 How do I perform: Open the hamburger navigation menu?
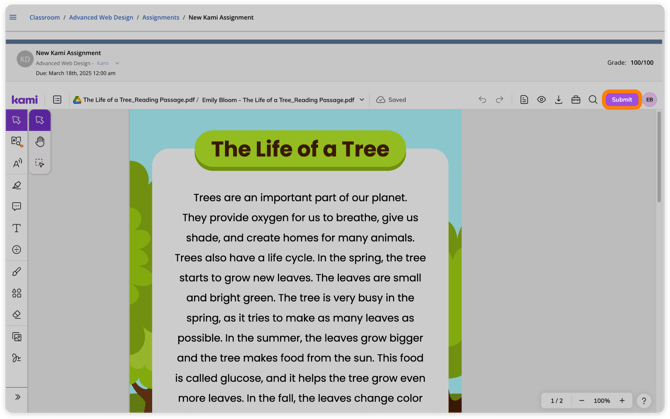pyautogui.click(x=13, y=18)
